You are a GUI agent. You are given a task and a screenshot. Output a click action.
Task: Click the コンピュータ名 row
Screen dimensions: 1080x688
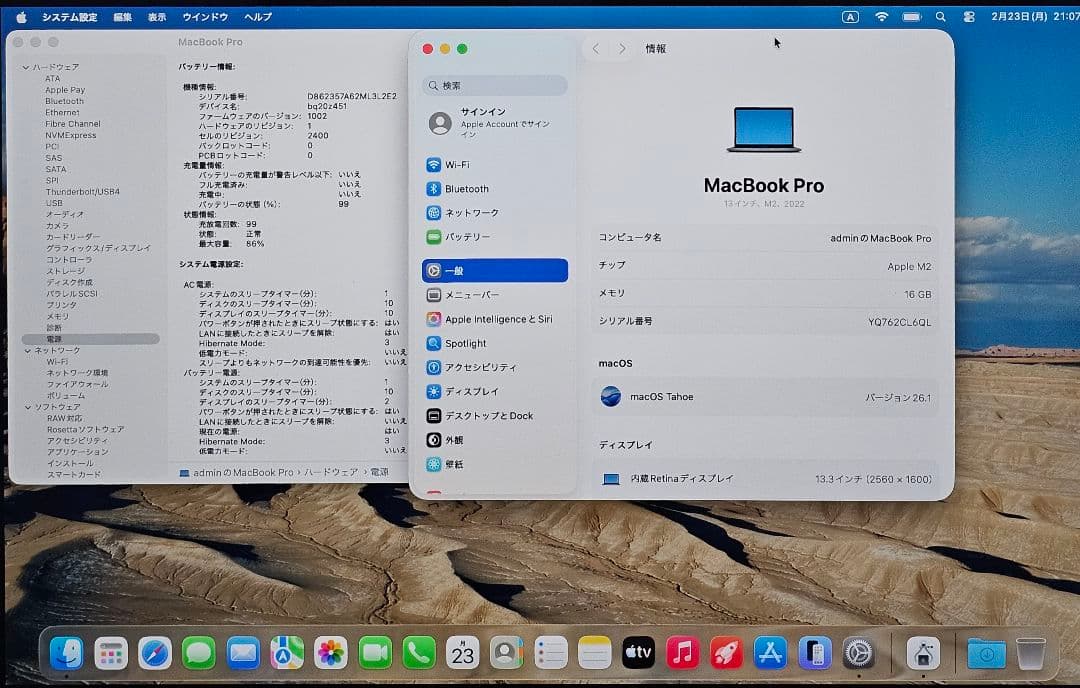765,238
